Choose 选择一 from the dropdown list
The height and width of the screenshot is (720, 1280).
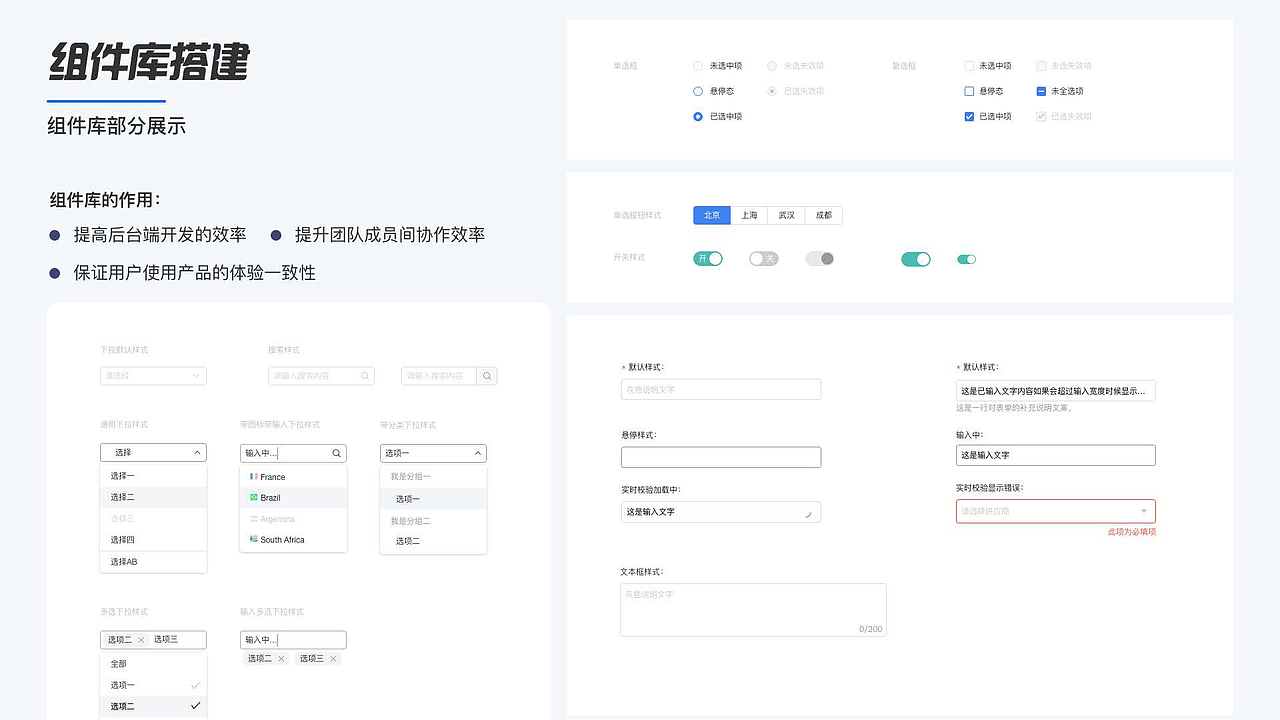[x=153, y=476]
